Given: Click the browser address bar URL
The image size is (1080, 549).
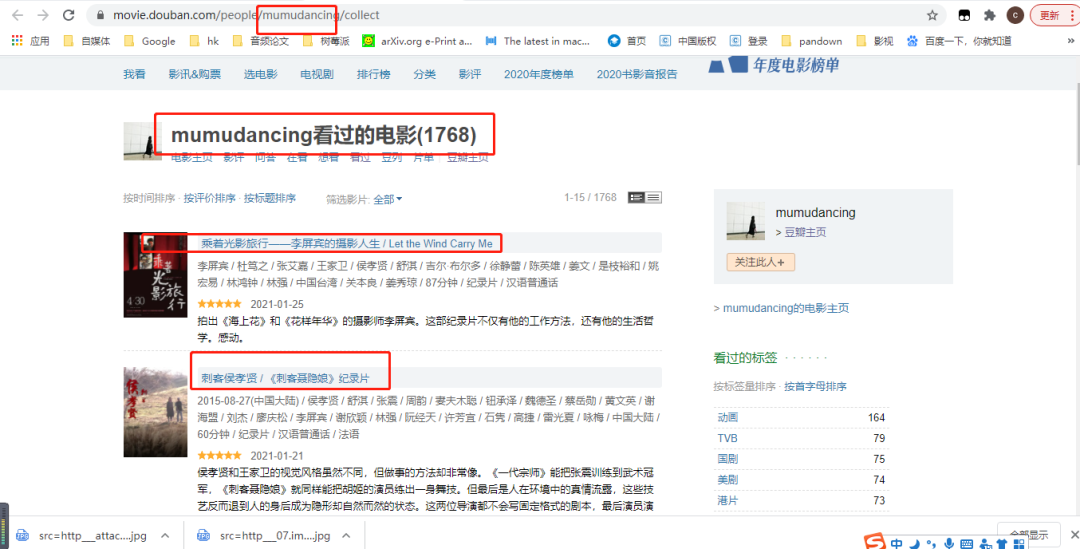Looking at the screenshot, I should click(x=246, y=14).
